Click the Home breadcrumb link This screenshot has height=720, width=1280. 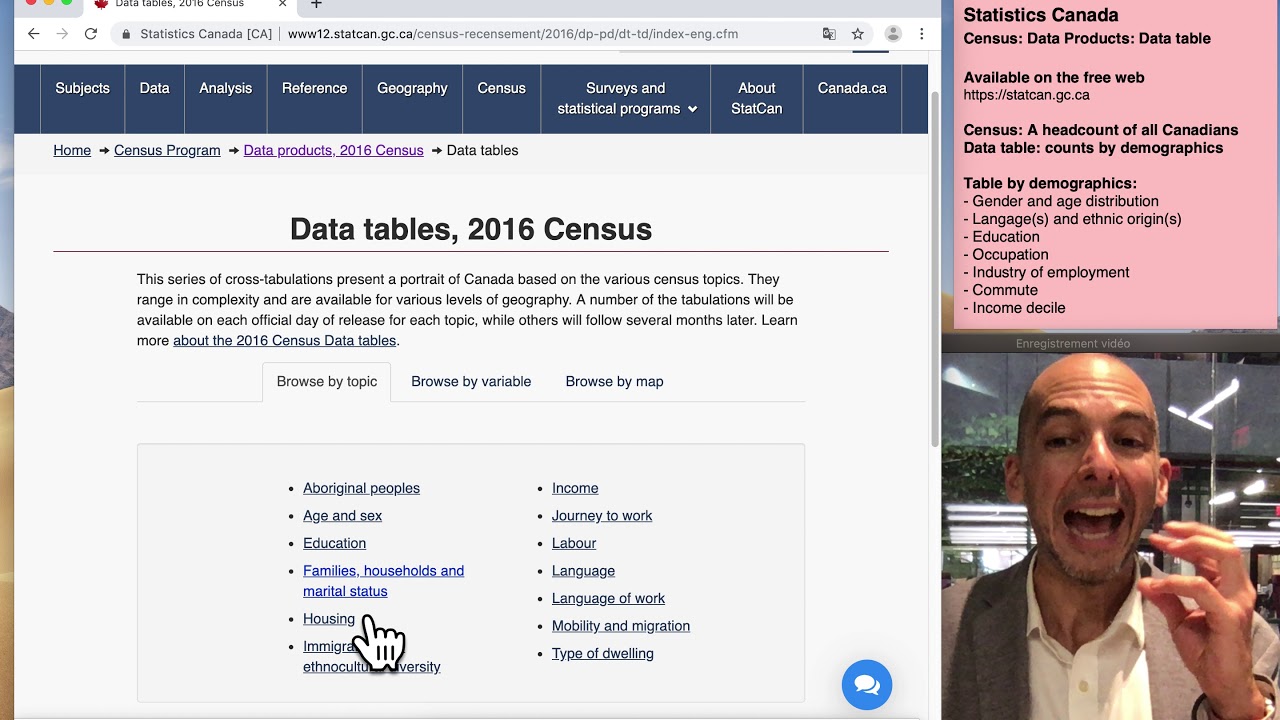(x=72, y=150)
